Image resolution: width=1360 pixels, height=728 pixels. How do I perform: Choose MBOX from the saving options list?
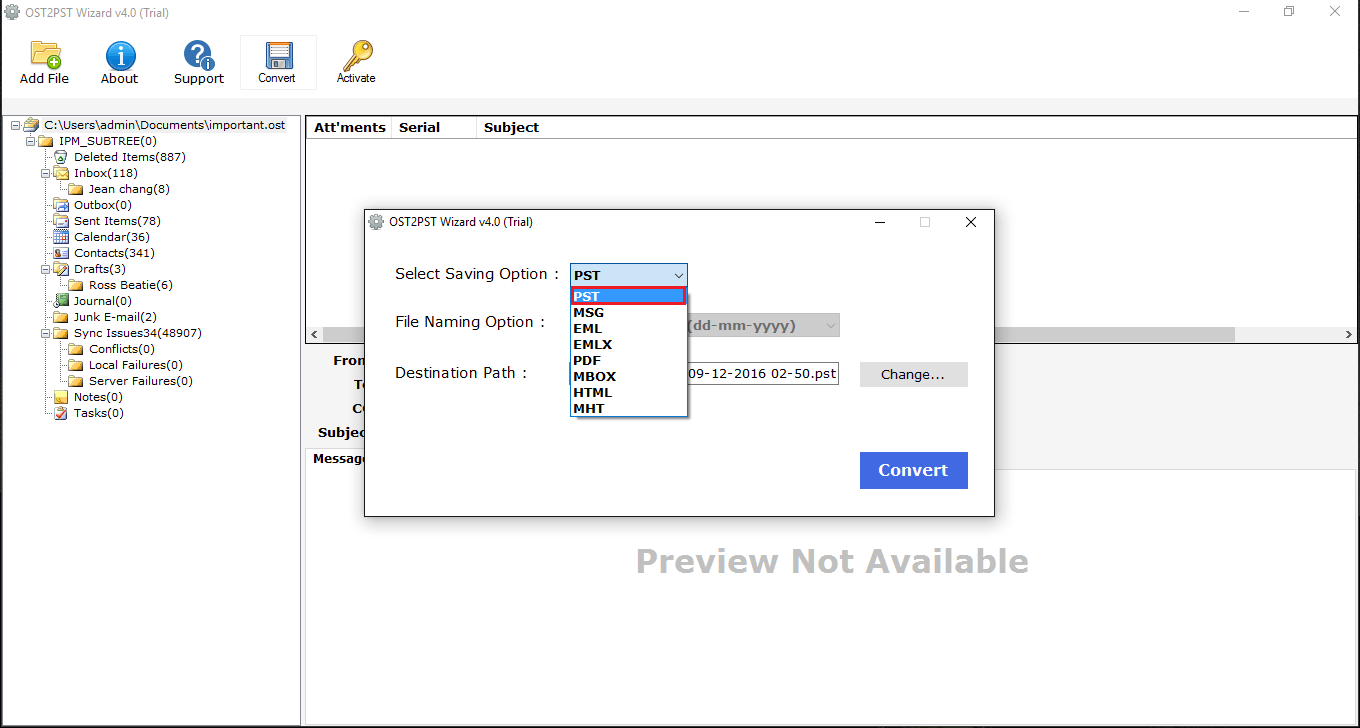(x=595, y=376)
